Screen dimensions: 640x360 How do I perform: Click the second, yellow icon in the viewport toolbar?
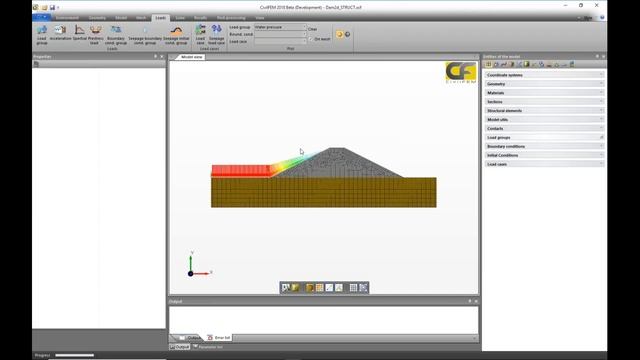coord(295,288)
